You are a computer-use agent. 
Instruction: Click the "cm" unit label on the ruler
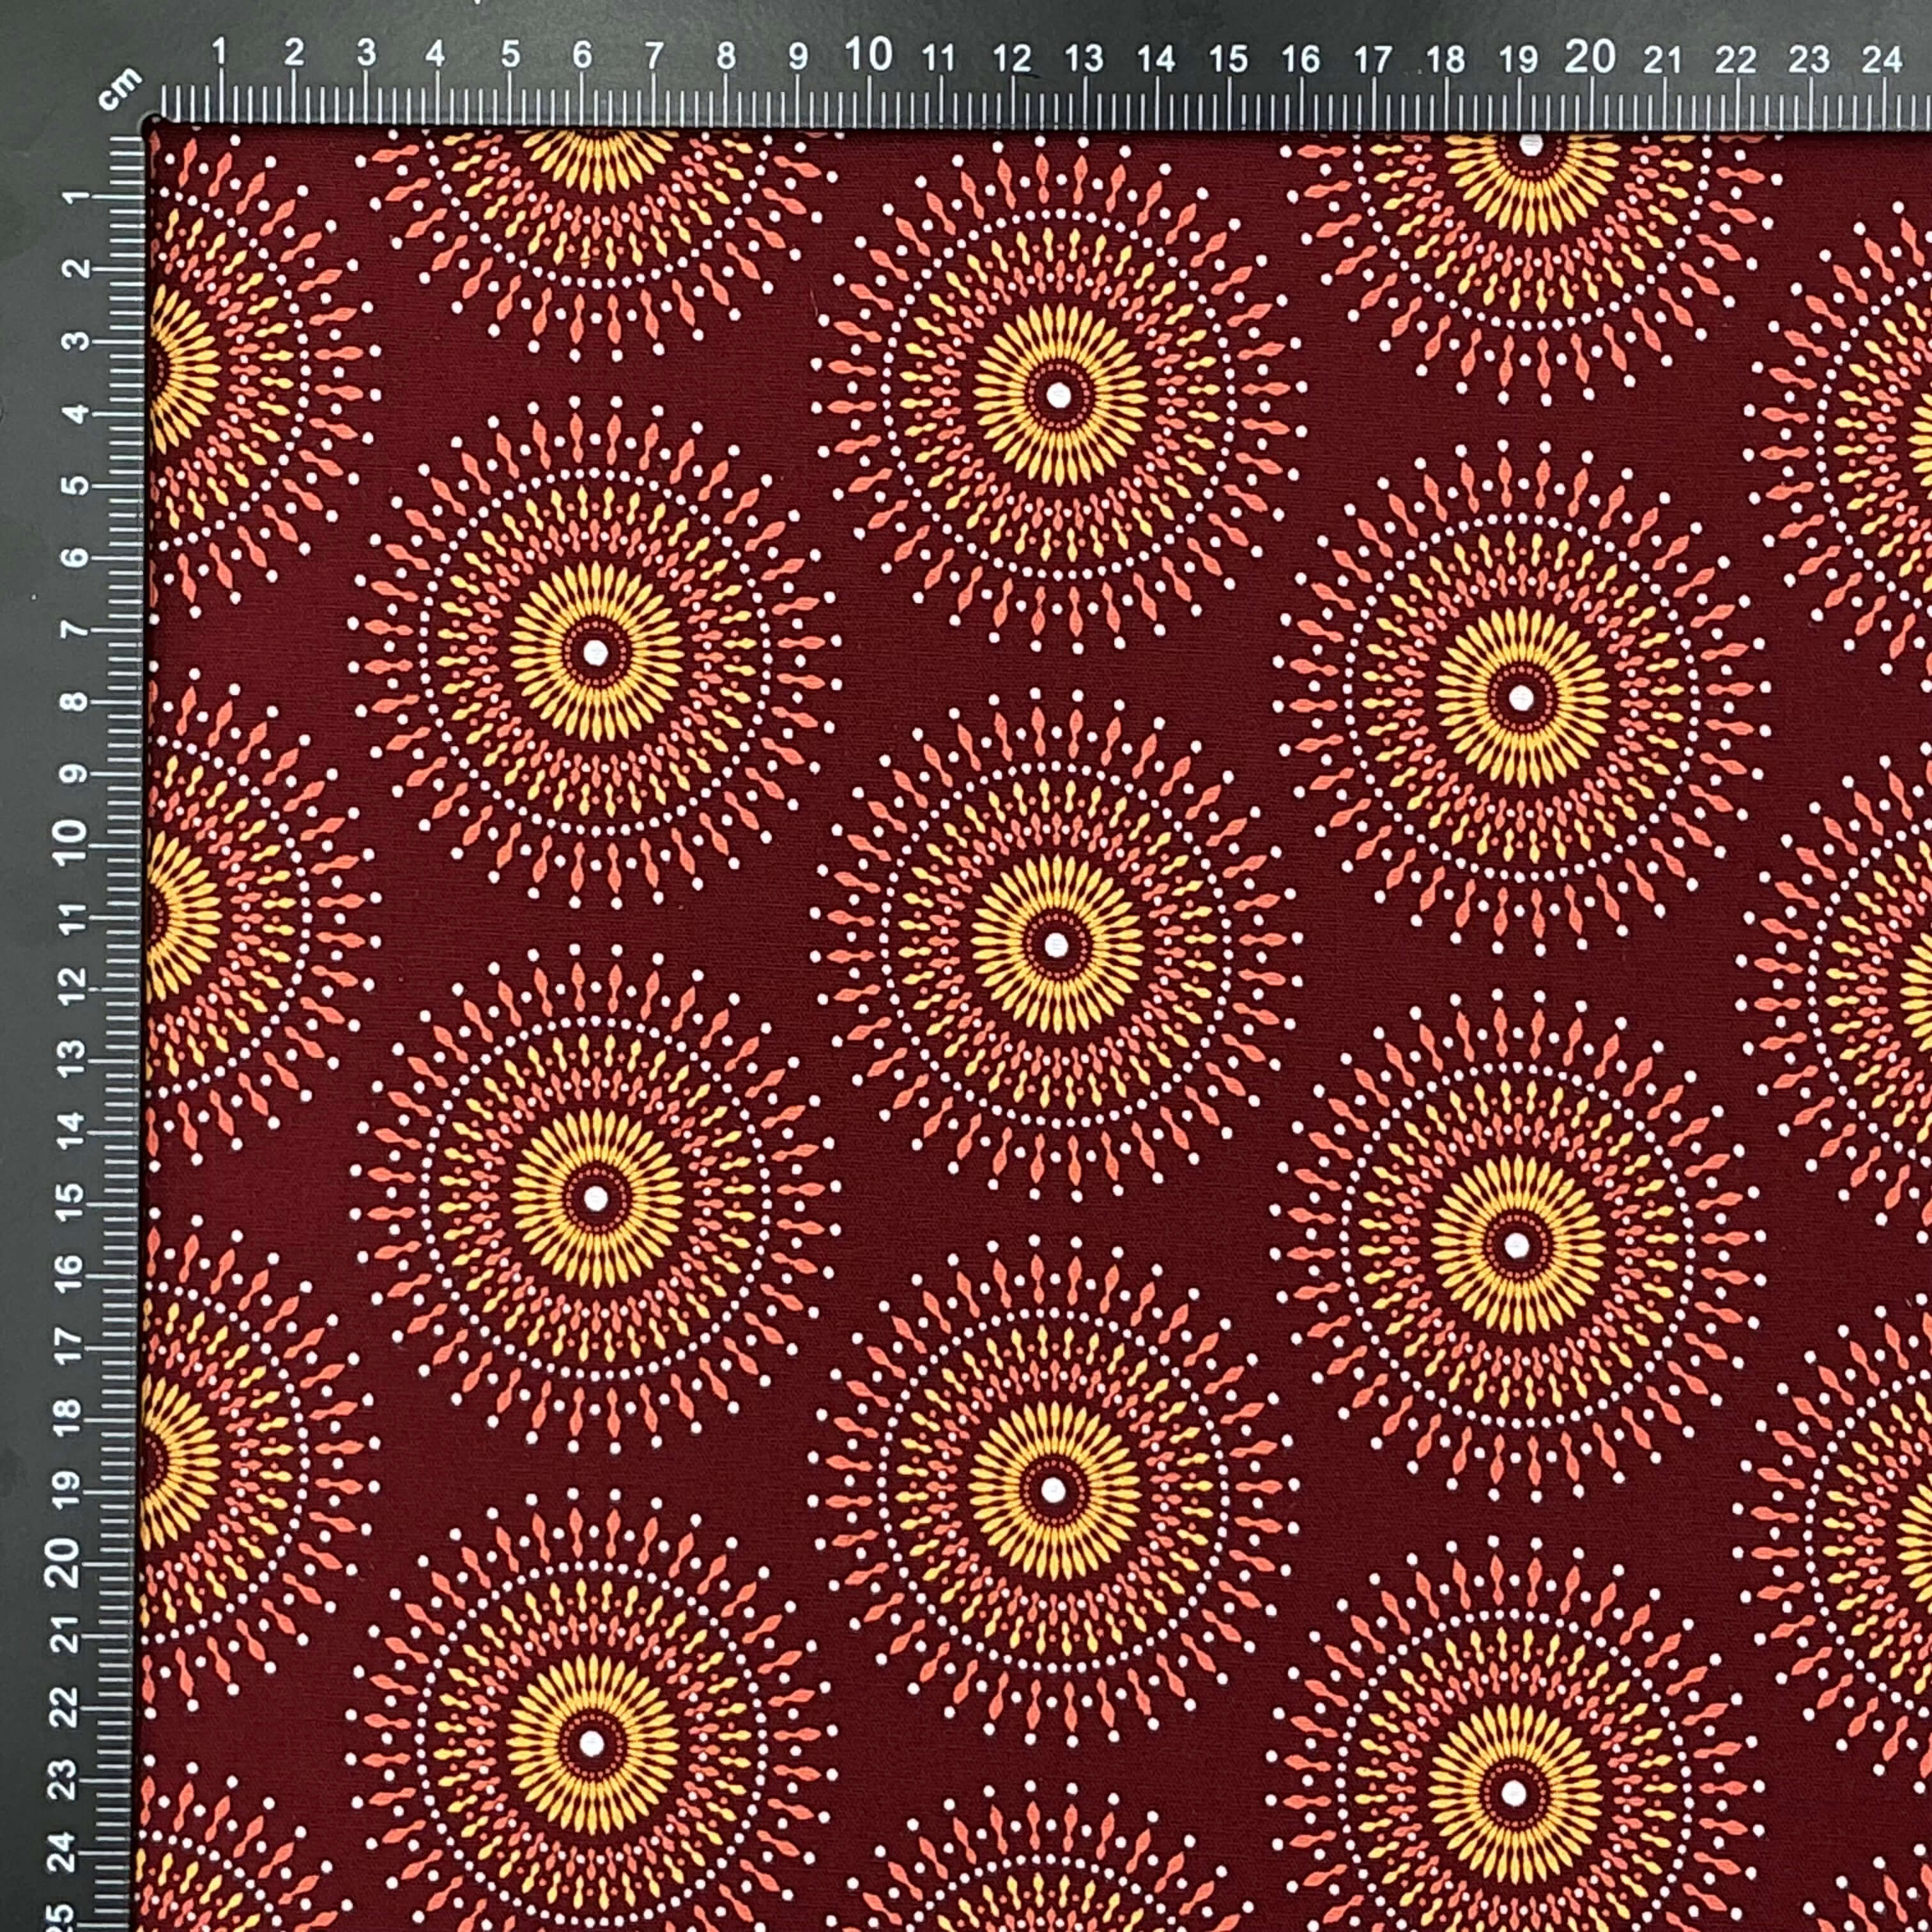click(120, 90)
